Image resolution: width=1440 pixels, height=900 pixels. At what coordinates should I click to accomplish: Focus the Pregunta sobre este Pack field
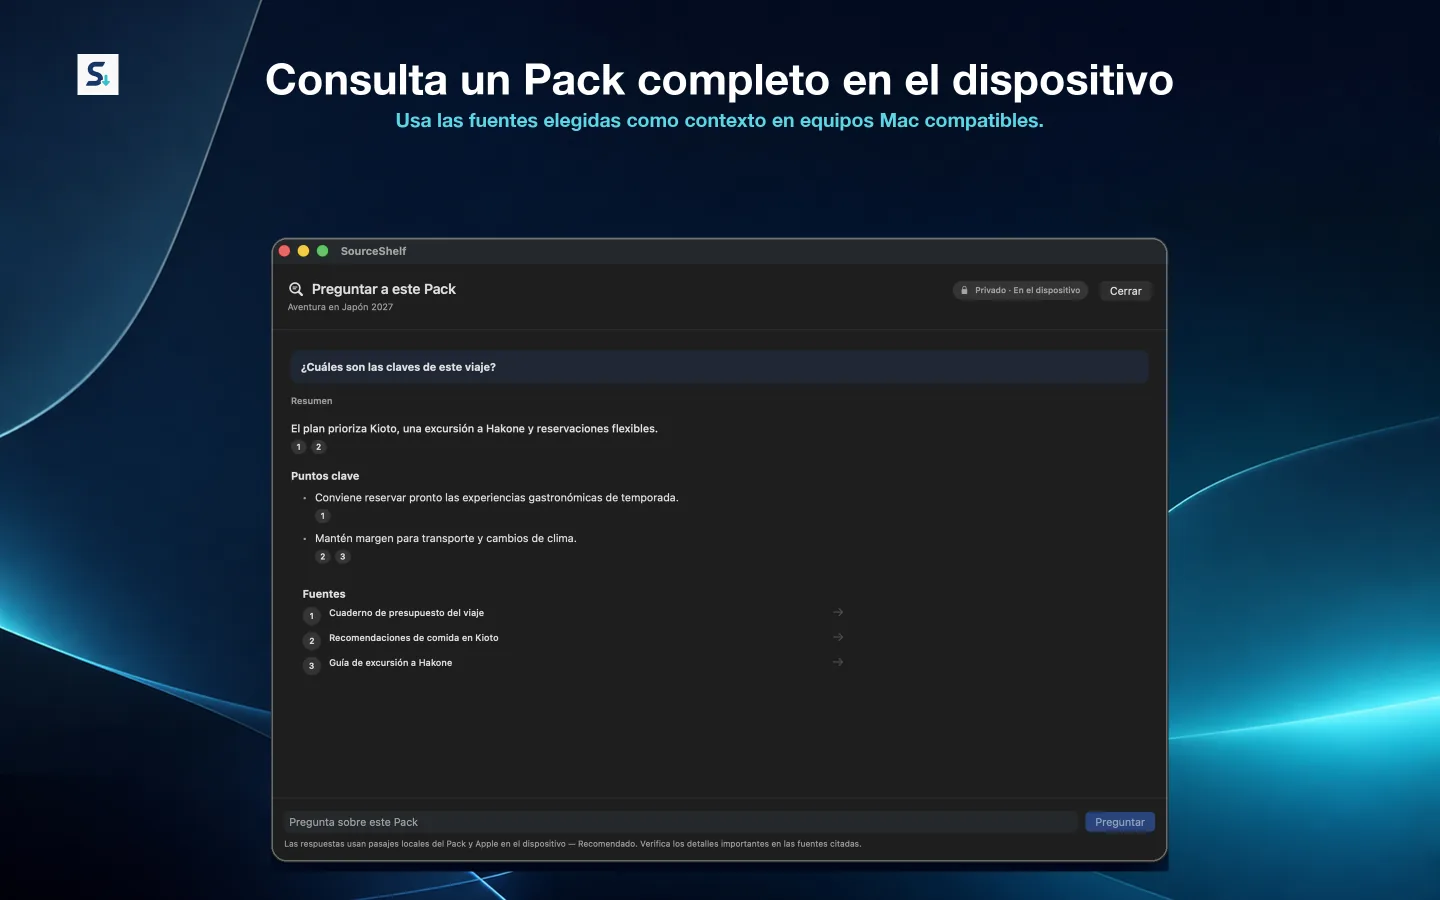click(680, 822)
